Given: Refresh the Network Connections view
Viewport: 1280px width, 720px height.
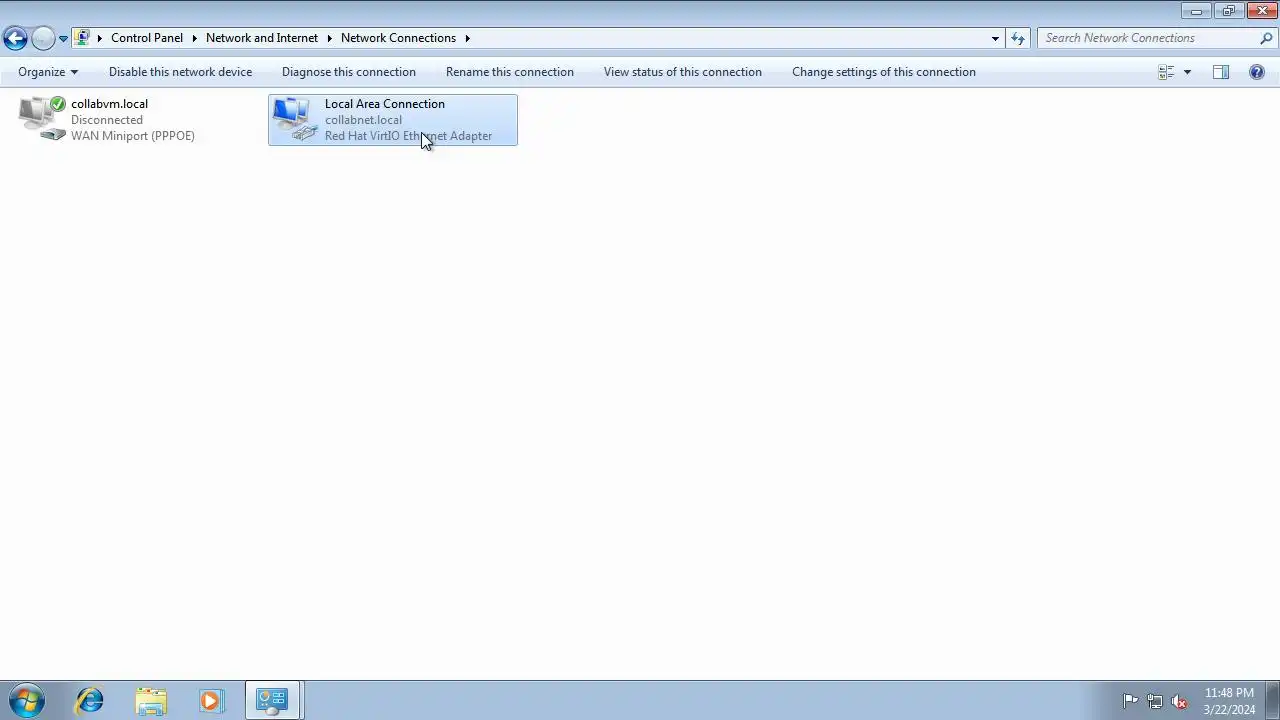Looking at the screenshot, I should coord(1018,38).
